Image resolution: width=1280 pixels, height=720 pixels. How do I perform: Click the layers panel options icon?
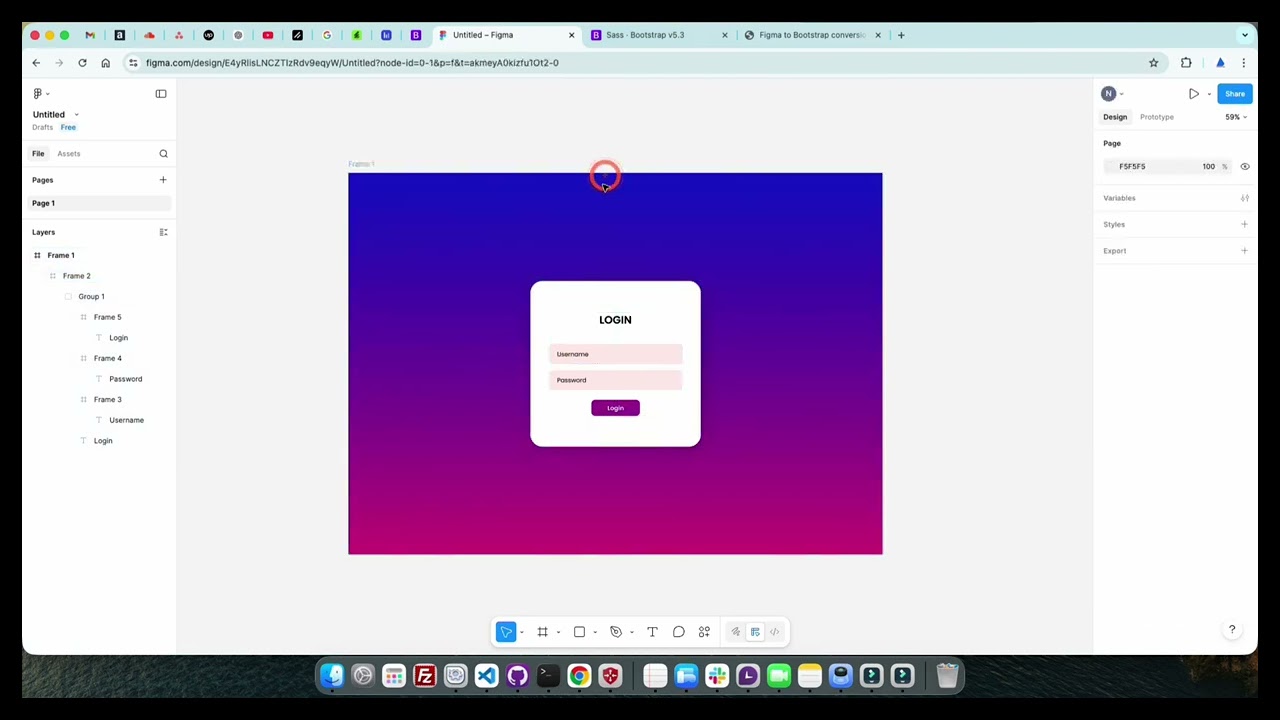tap(163, 232)
